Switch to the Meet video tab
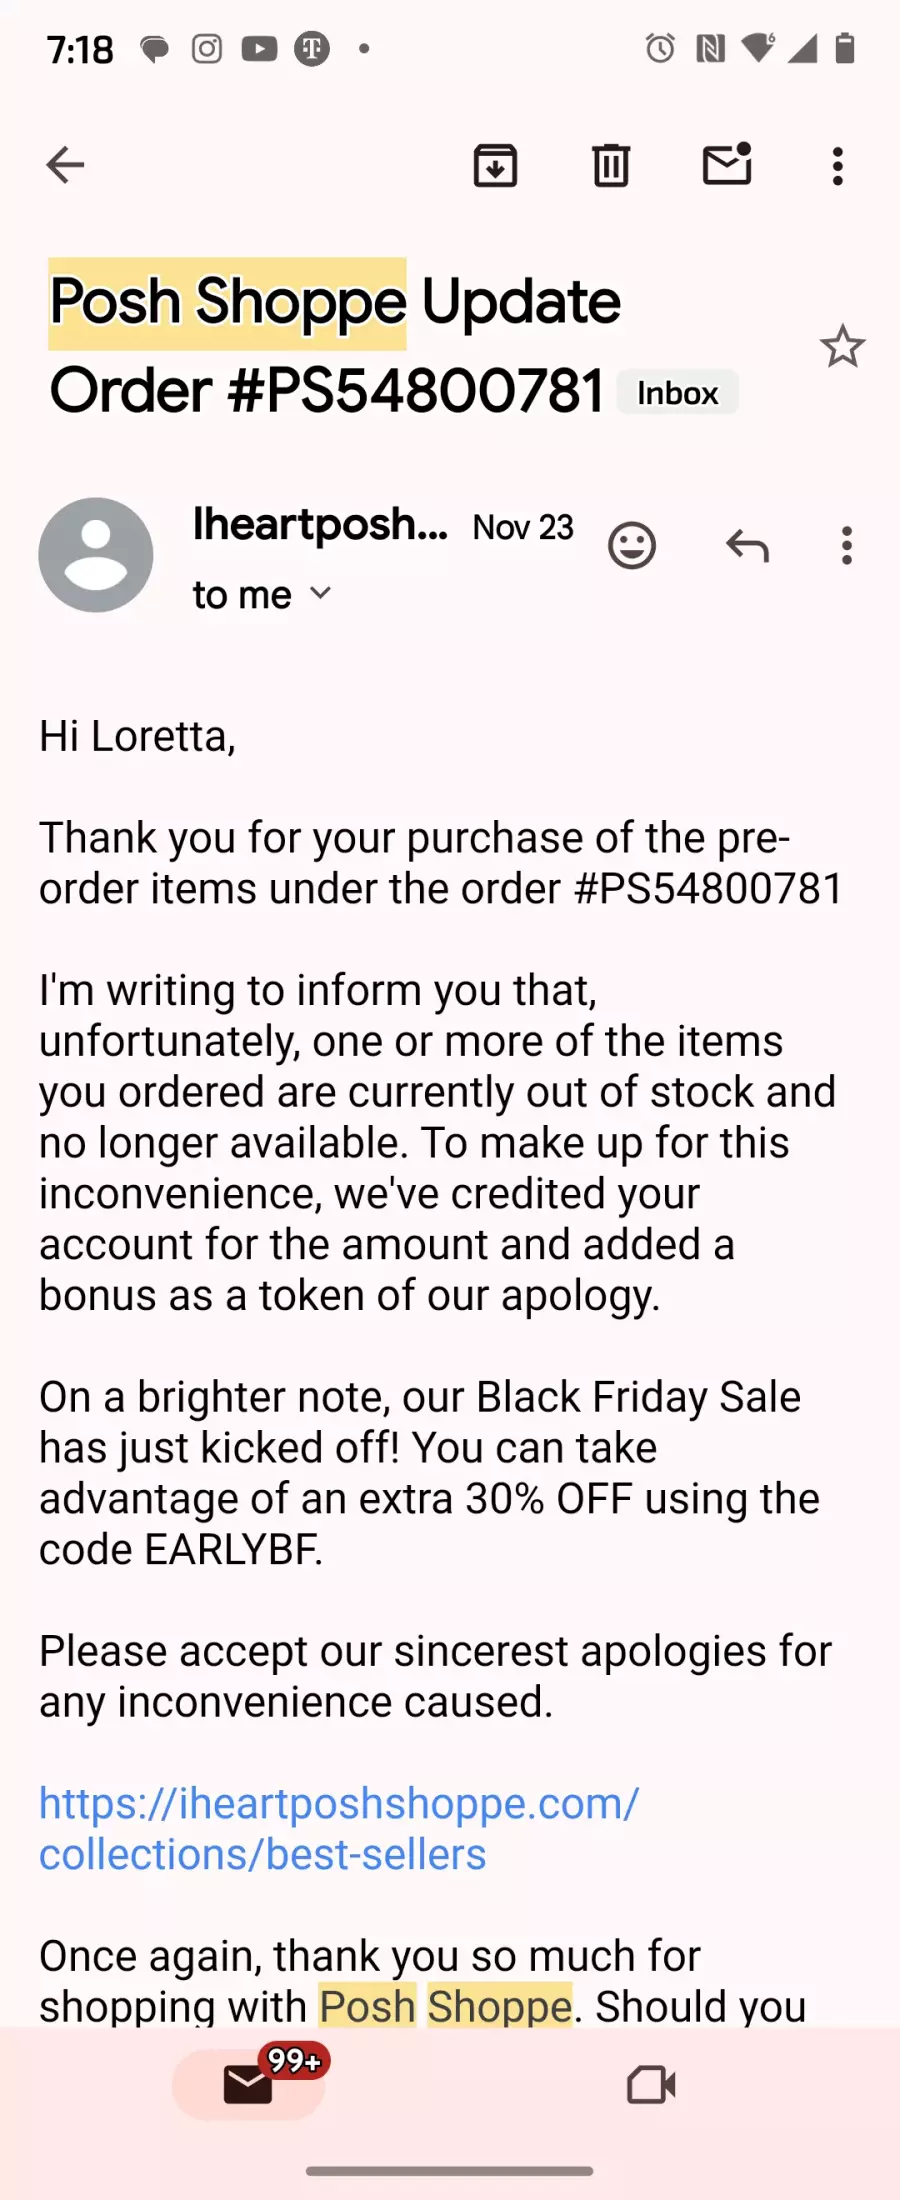Image resolution: width=900 pixels, height=2200 pixels. coord(651,2085)
